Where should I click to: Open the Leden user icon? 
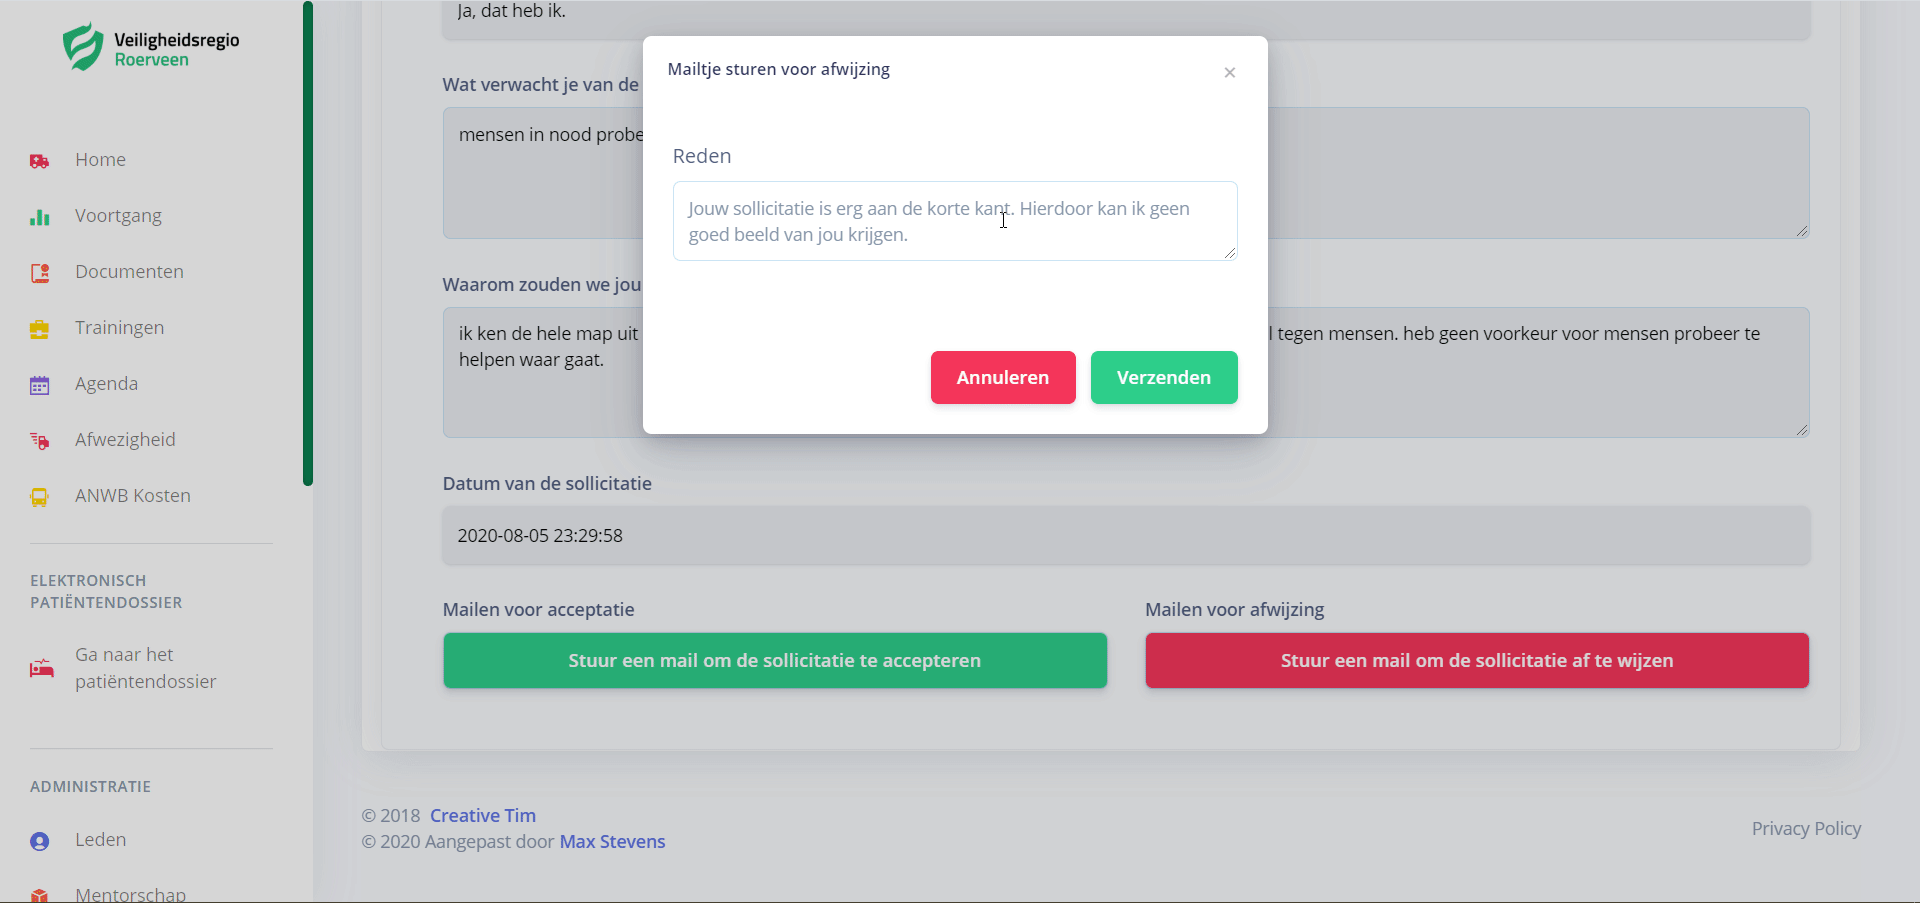pyautogui.click(x=40, y=841)
